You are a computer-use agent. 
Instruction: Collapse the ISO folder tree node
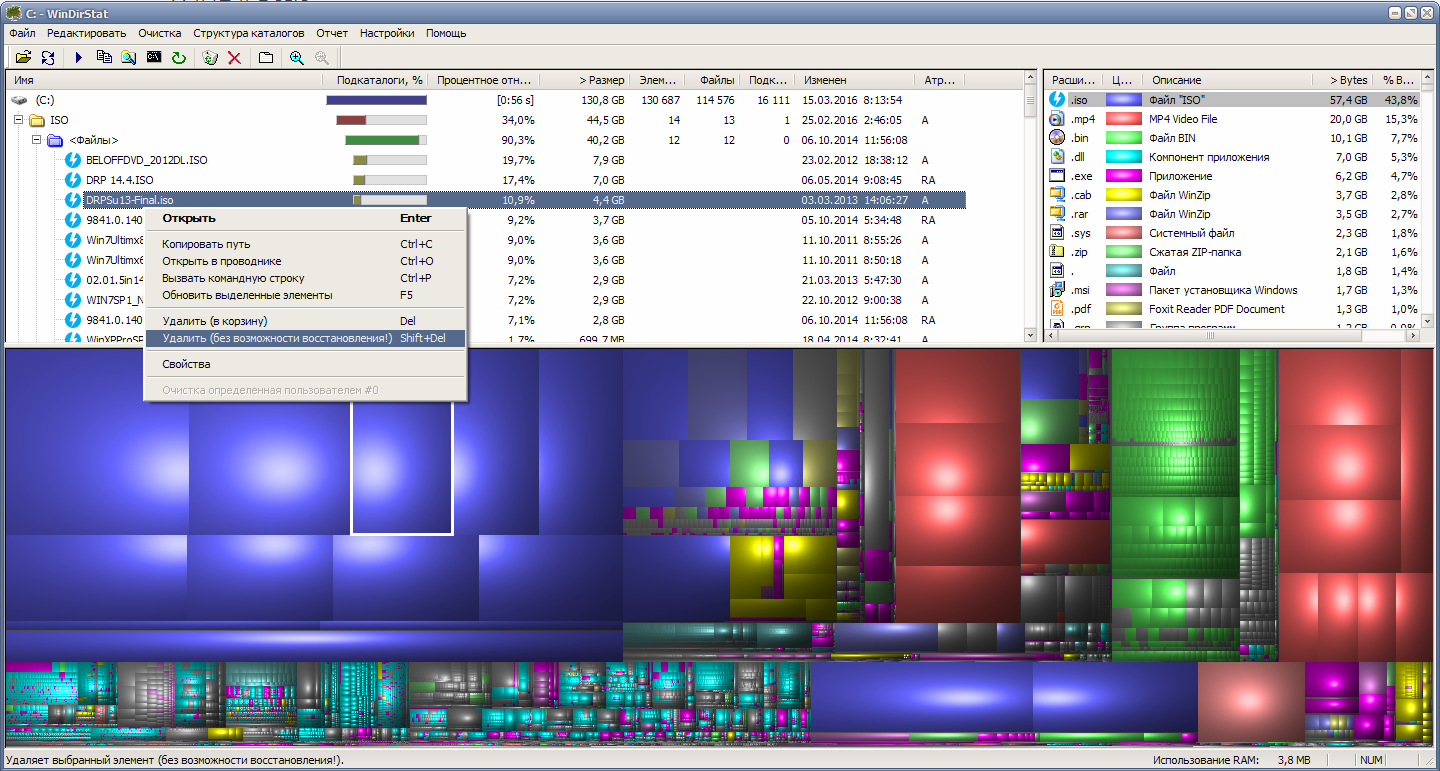pos(18,120)
